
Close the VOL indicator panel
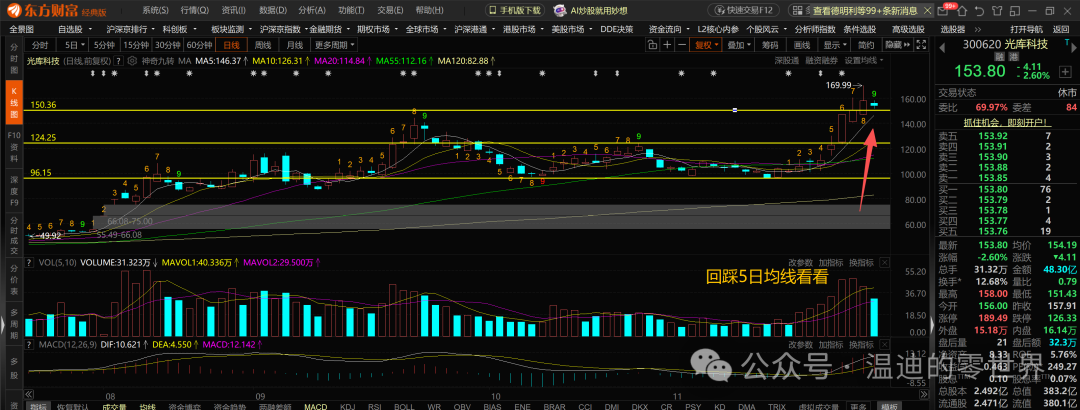pos(885,263)
